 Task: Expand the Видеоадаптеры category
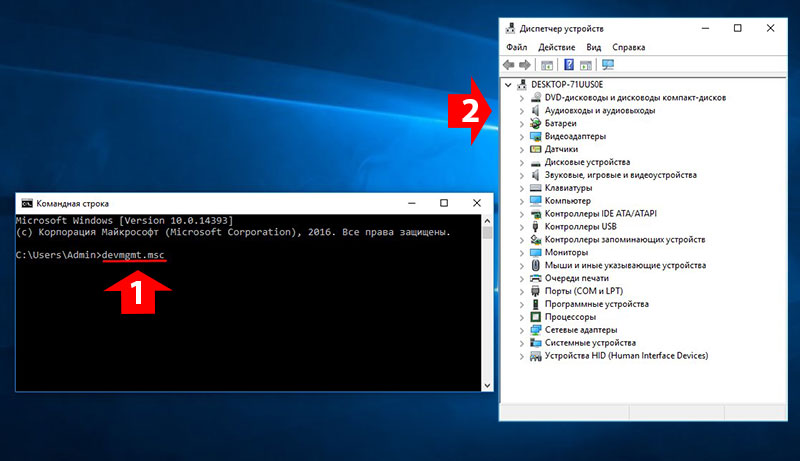(522, 136)
